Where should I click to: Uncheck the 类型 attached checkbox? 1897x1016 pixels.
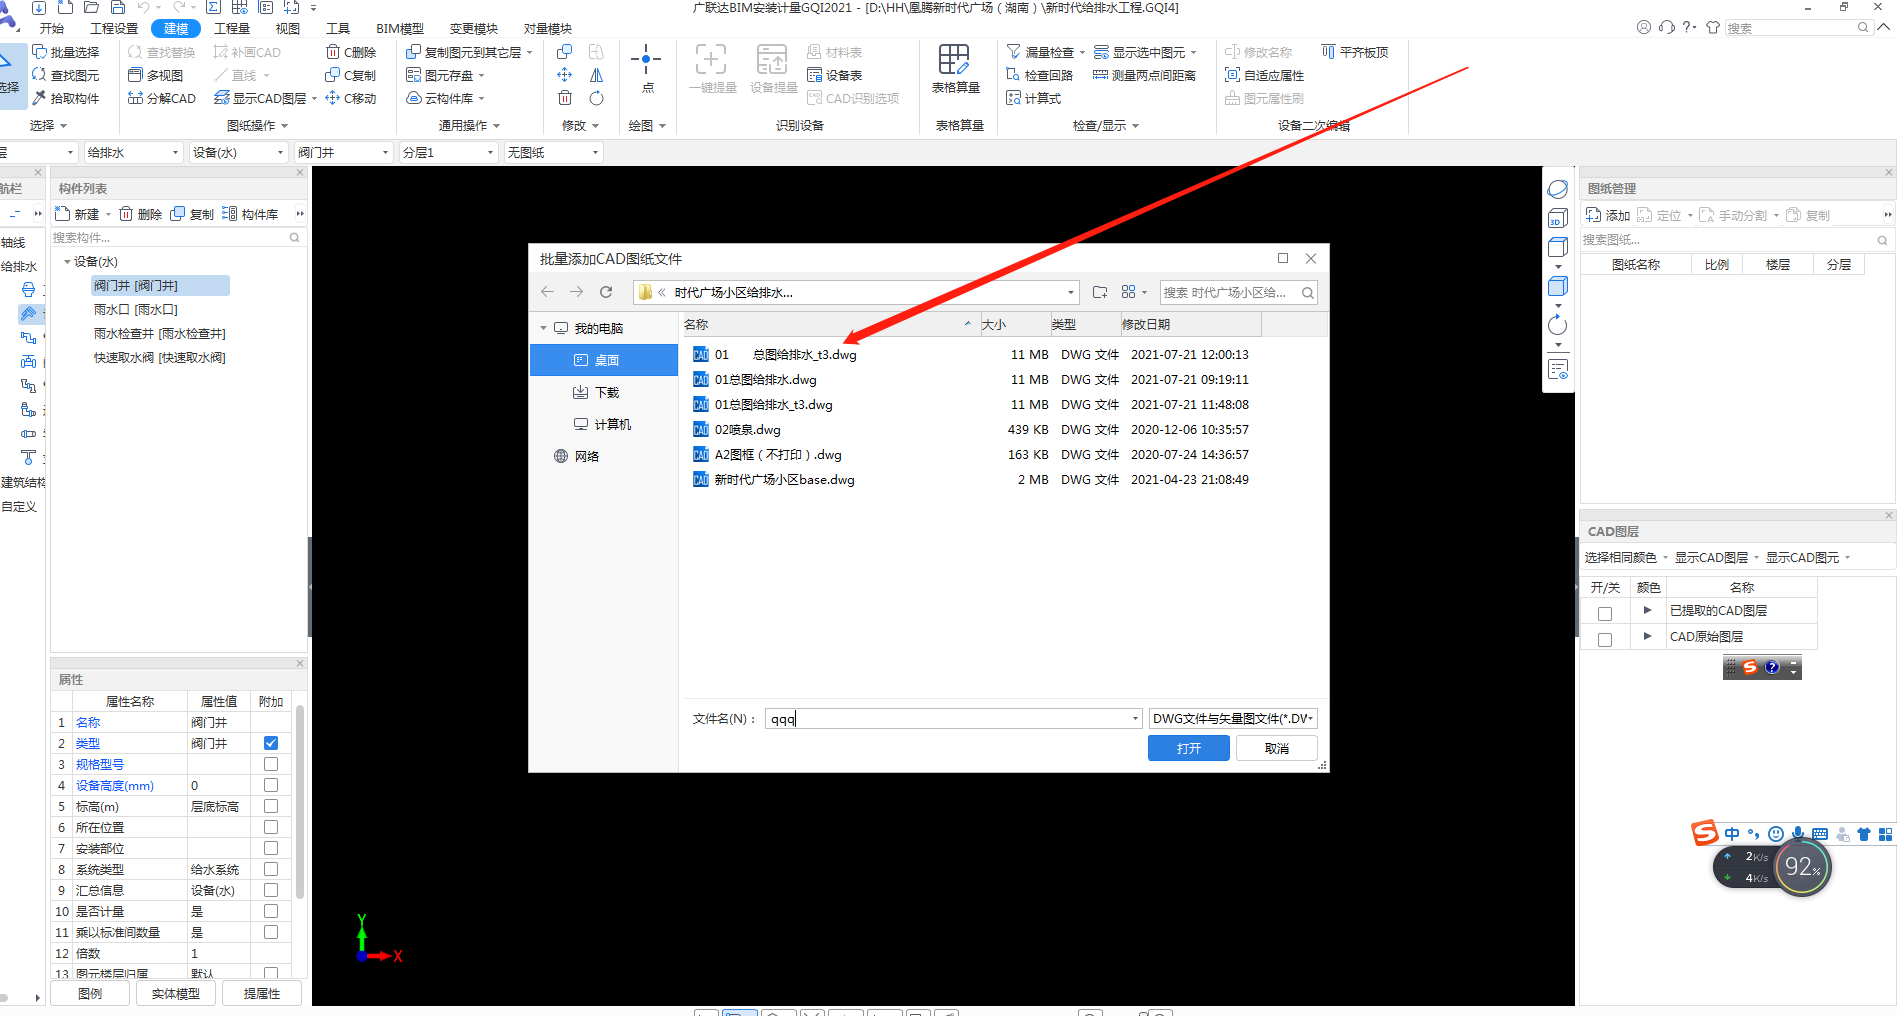(271, 743)
